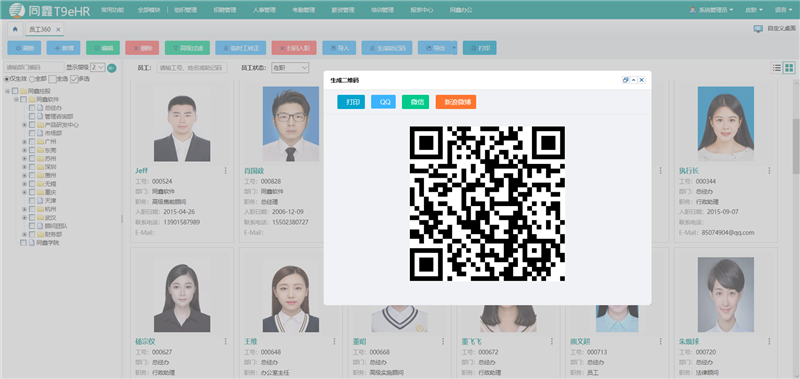The height and width of the screenshot is (379, 800).
Task: Collapse the QR dialog with the up-arrow icon
Action: click(634, 80)
